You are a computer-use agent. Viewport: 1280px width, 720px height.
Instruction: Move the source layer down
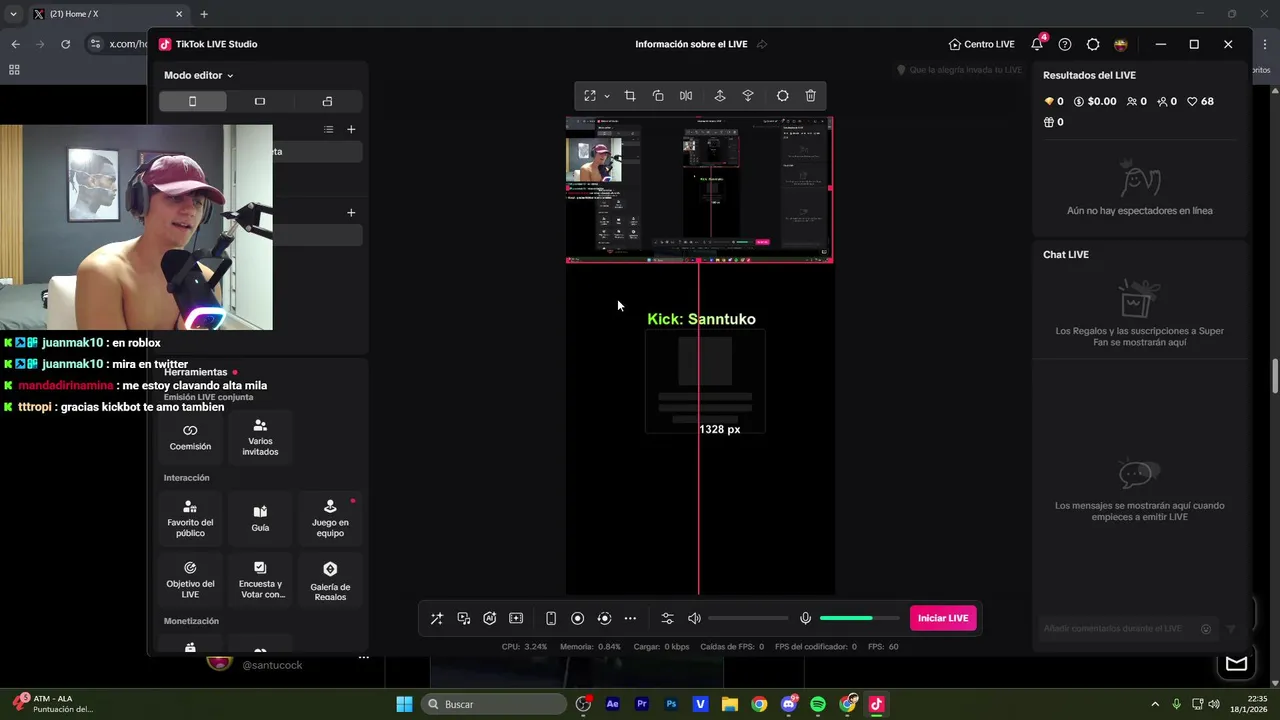[x=747, y=96]
